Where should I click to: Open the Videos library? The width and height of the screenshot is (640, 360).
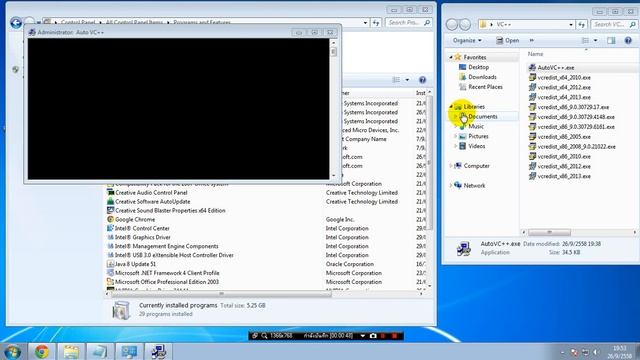pos(472,146)
